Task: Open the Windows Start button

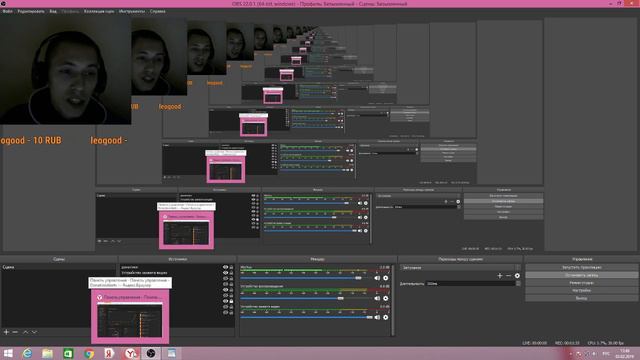Action: tap(8, 353)
